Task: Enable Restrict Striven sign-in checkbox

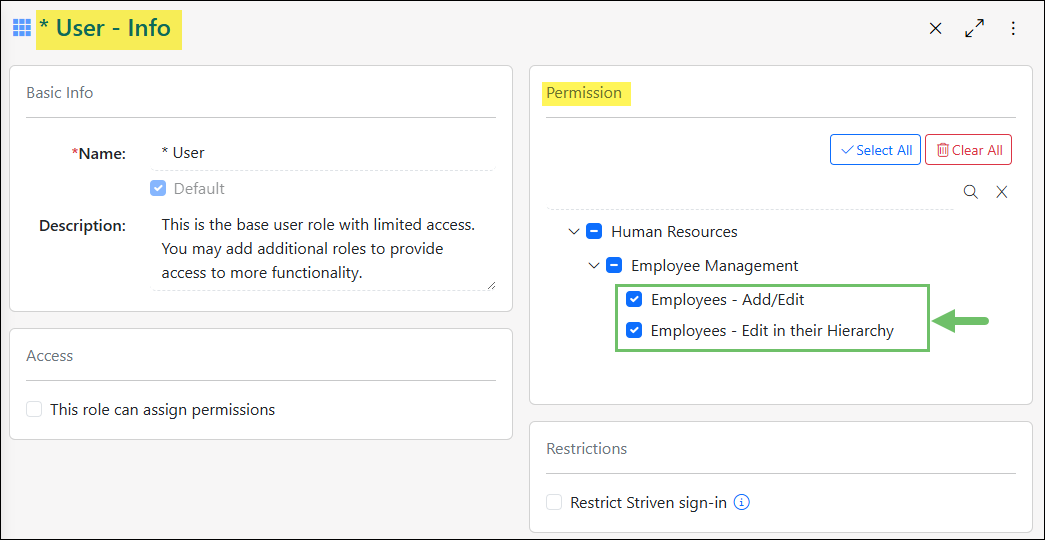Action: click(554, 502)
